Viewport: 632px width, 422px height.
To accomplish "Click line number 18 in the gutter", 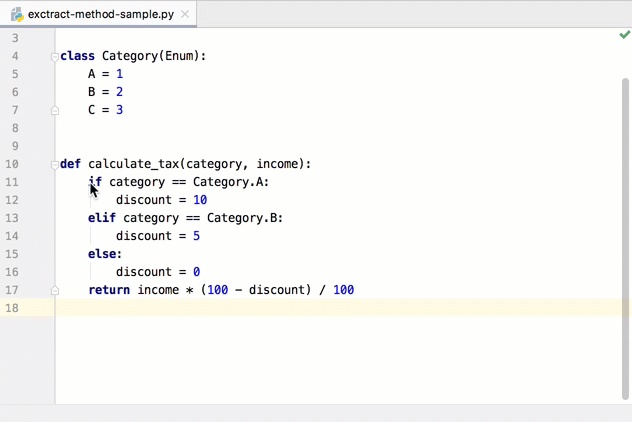I will coord(12,308).
